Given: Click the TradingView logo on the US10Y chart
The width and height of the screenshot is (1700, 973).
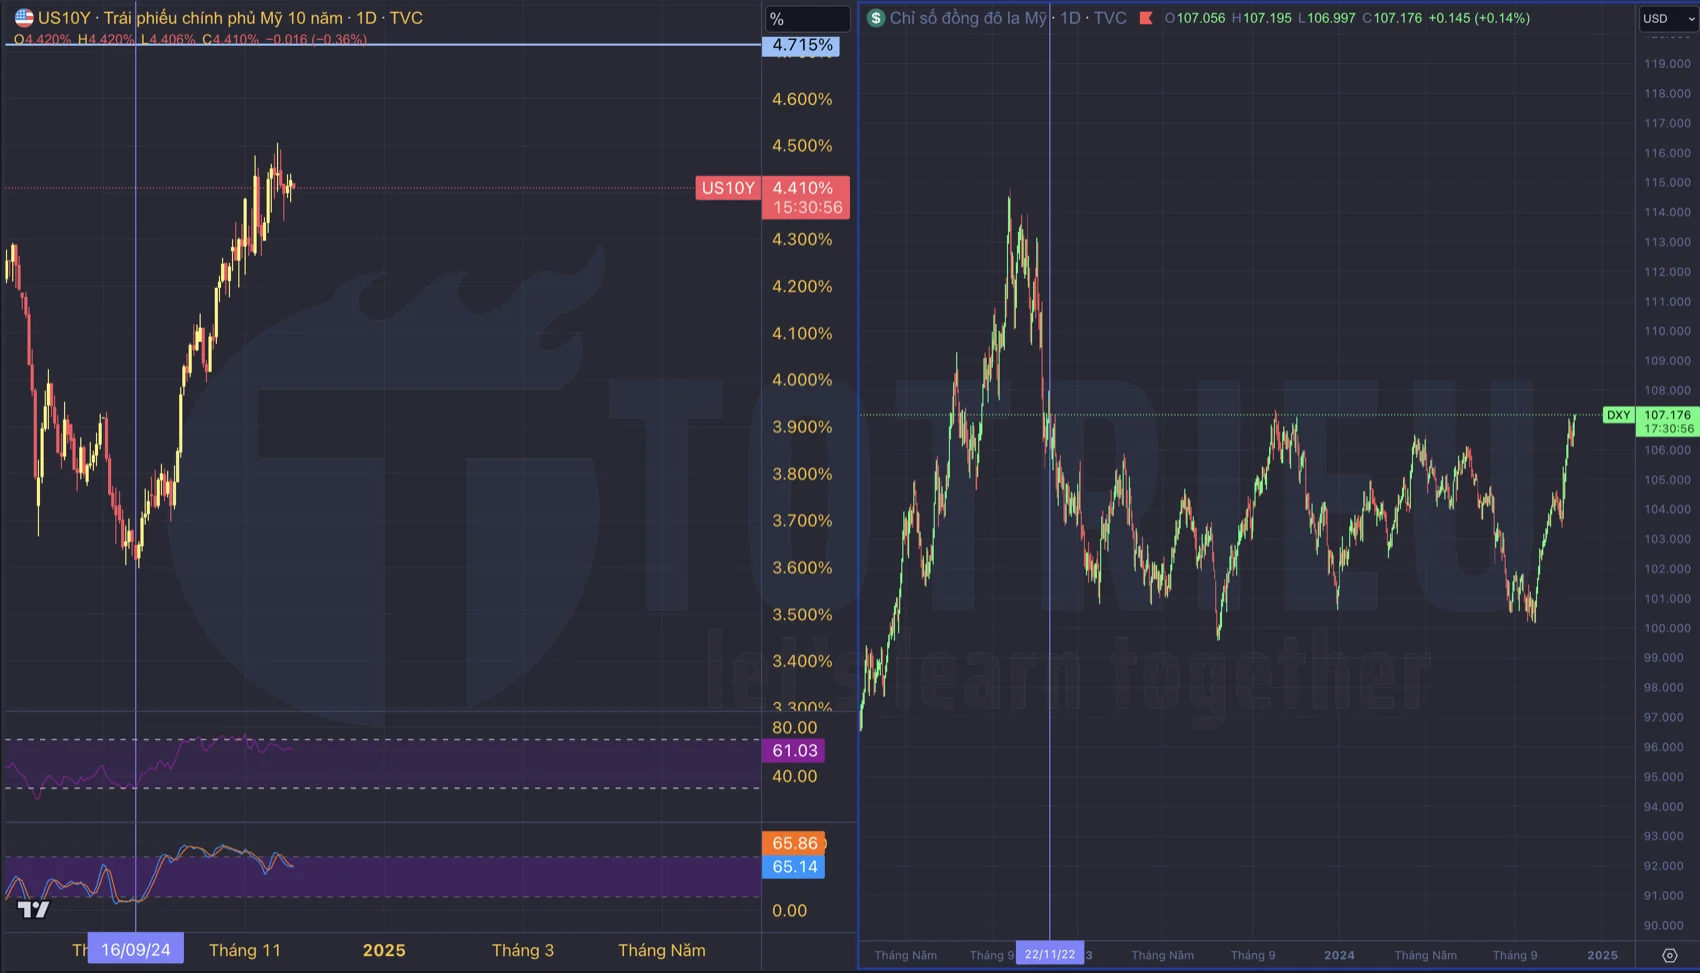Looking at the screenshot, I should 33,909.
